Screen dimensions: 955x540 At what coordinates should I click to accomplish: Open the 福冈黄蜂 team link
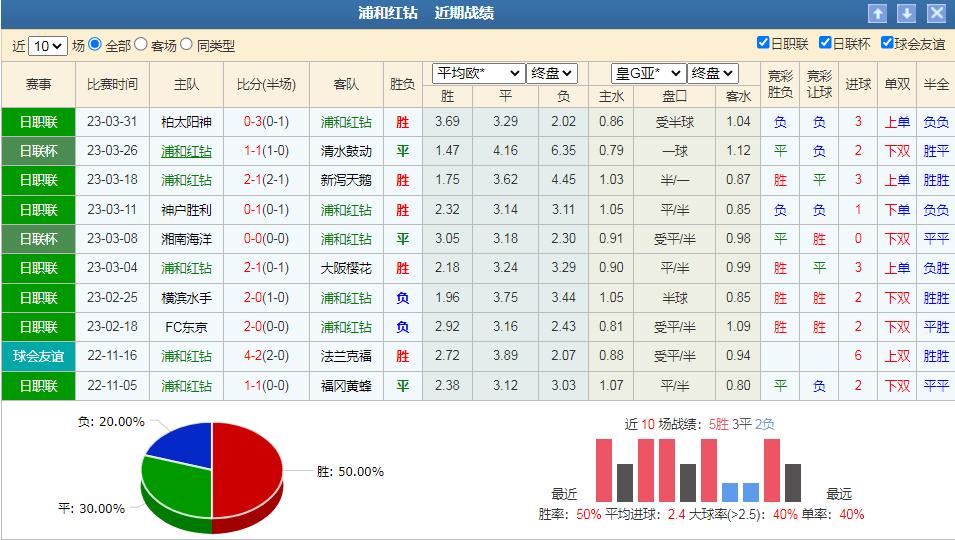click(x=346, y=386)
